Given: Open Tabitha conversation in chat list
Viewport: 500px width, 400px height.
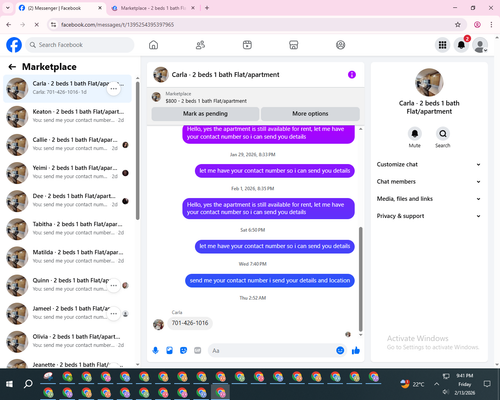Looking at the screenshot, I should coord(67,229).
